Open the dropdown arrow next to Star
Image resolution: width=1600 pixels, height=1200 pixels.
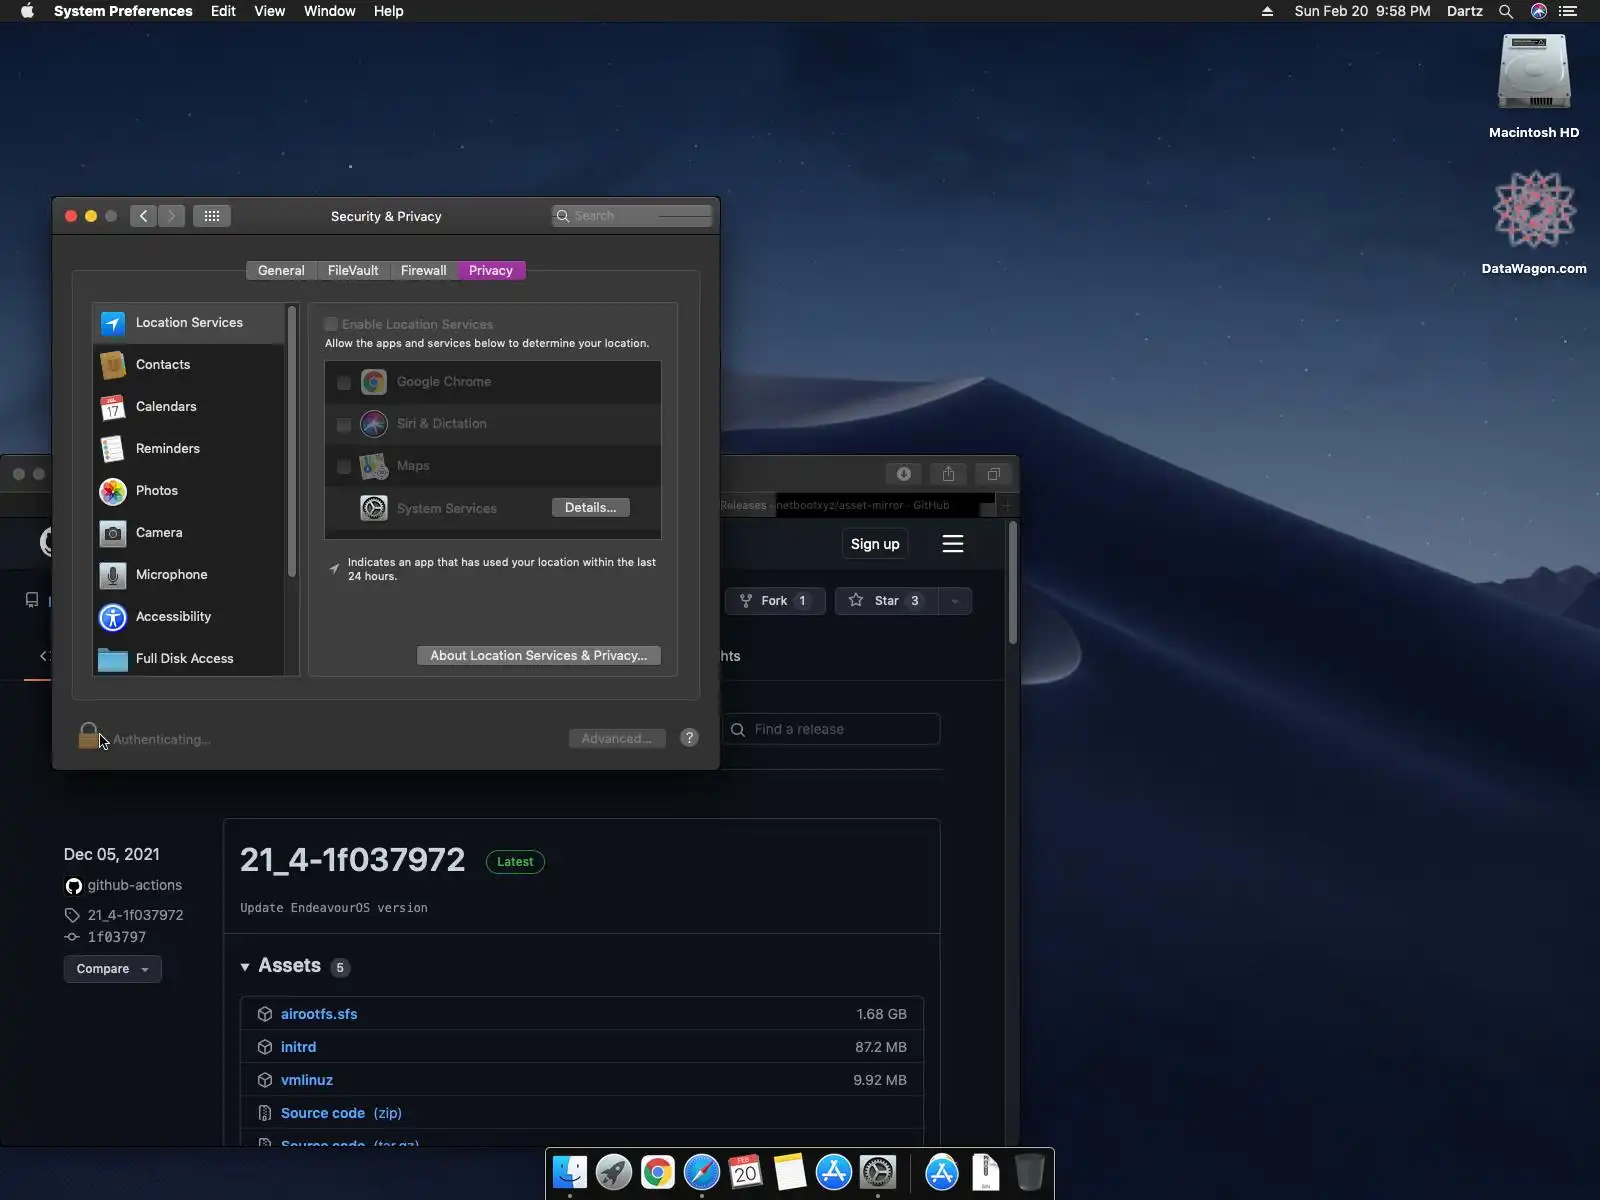pos(955,601)
